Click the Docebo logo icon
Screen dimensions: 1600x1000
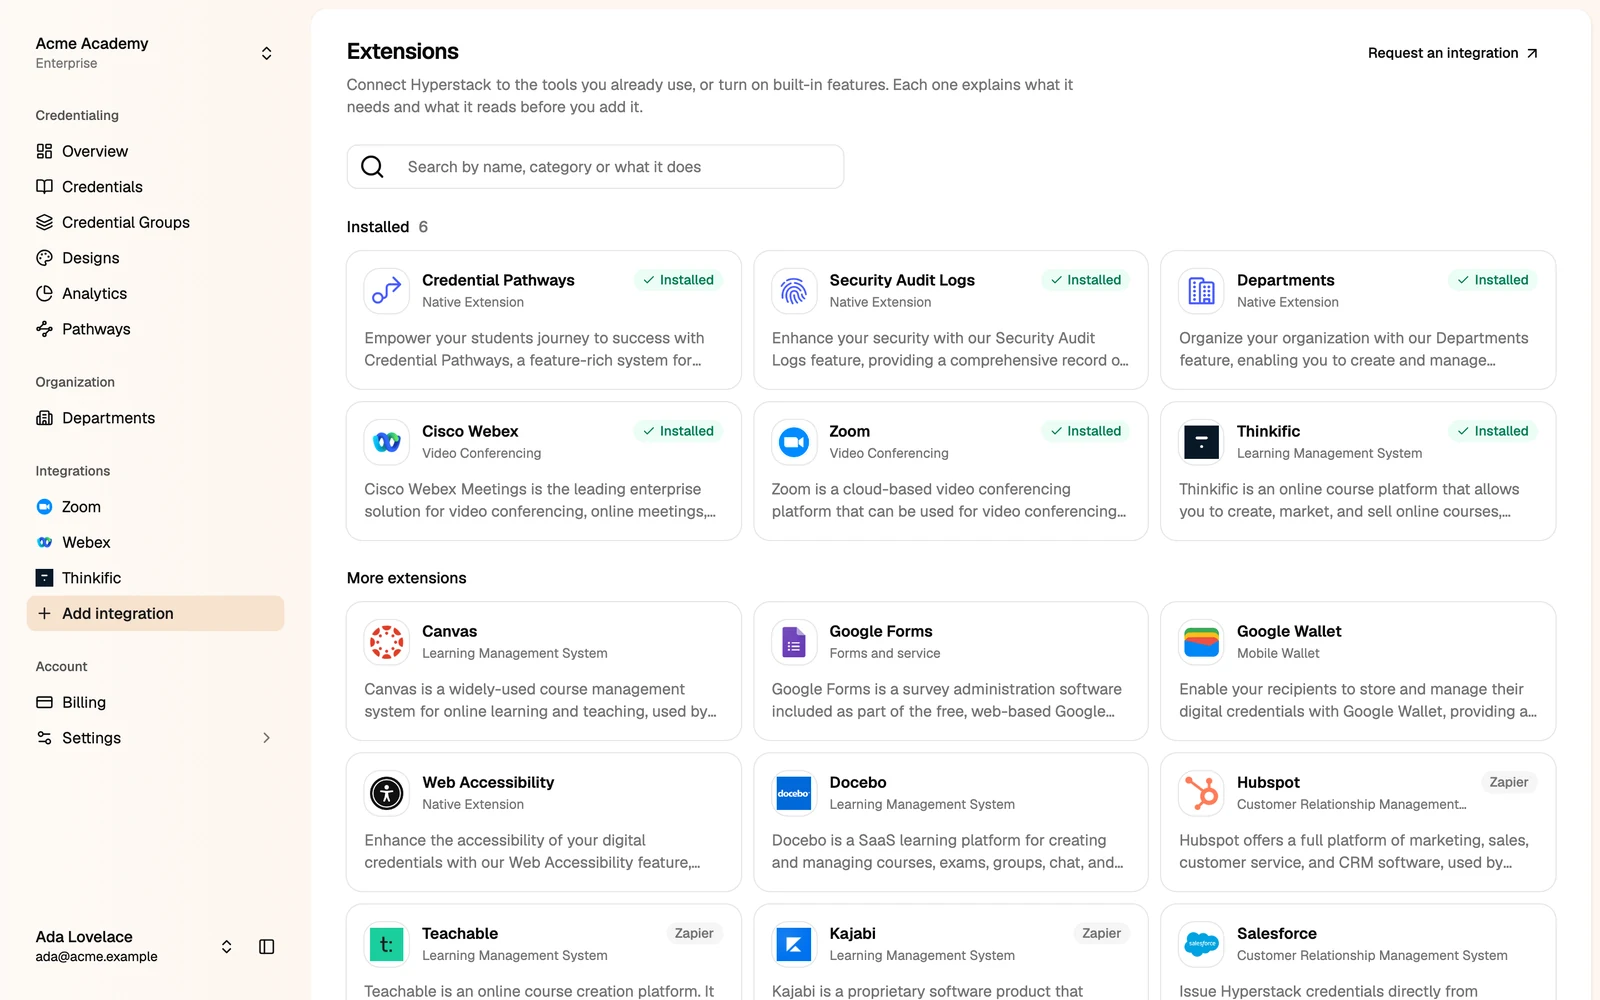tap(794, 793)
